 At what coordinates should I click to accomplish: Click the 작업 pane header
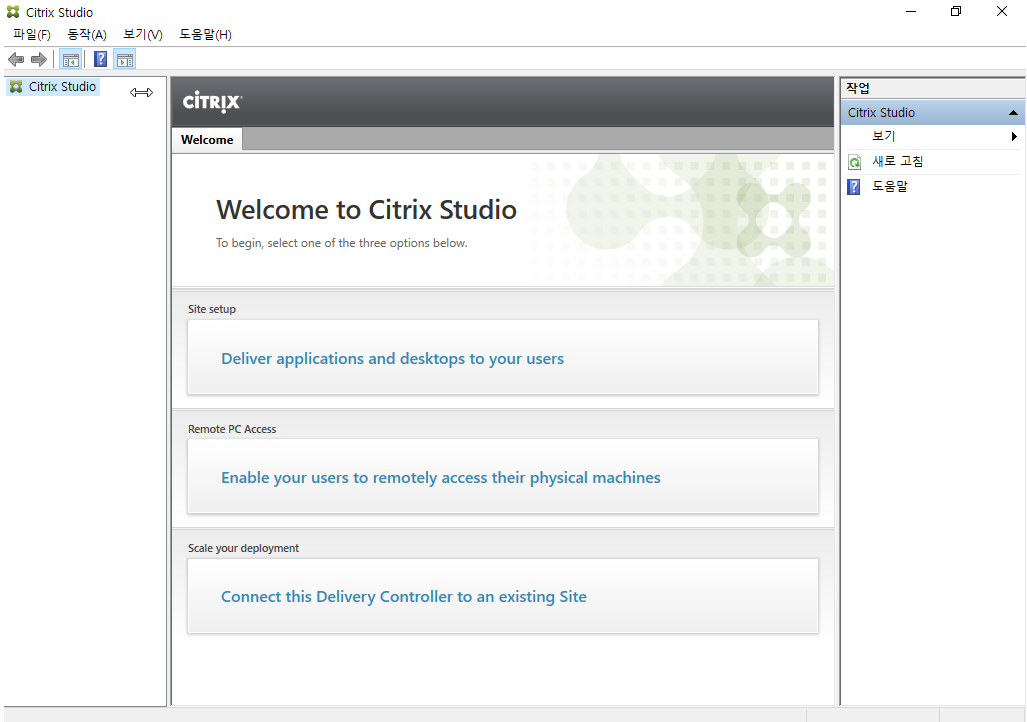coord(933,88)
